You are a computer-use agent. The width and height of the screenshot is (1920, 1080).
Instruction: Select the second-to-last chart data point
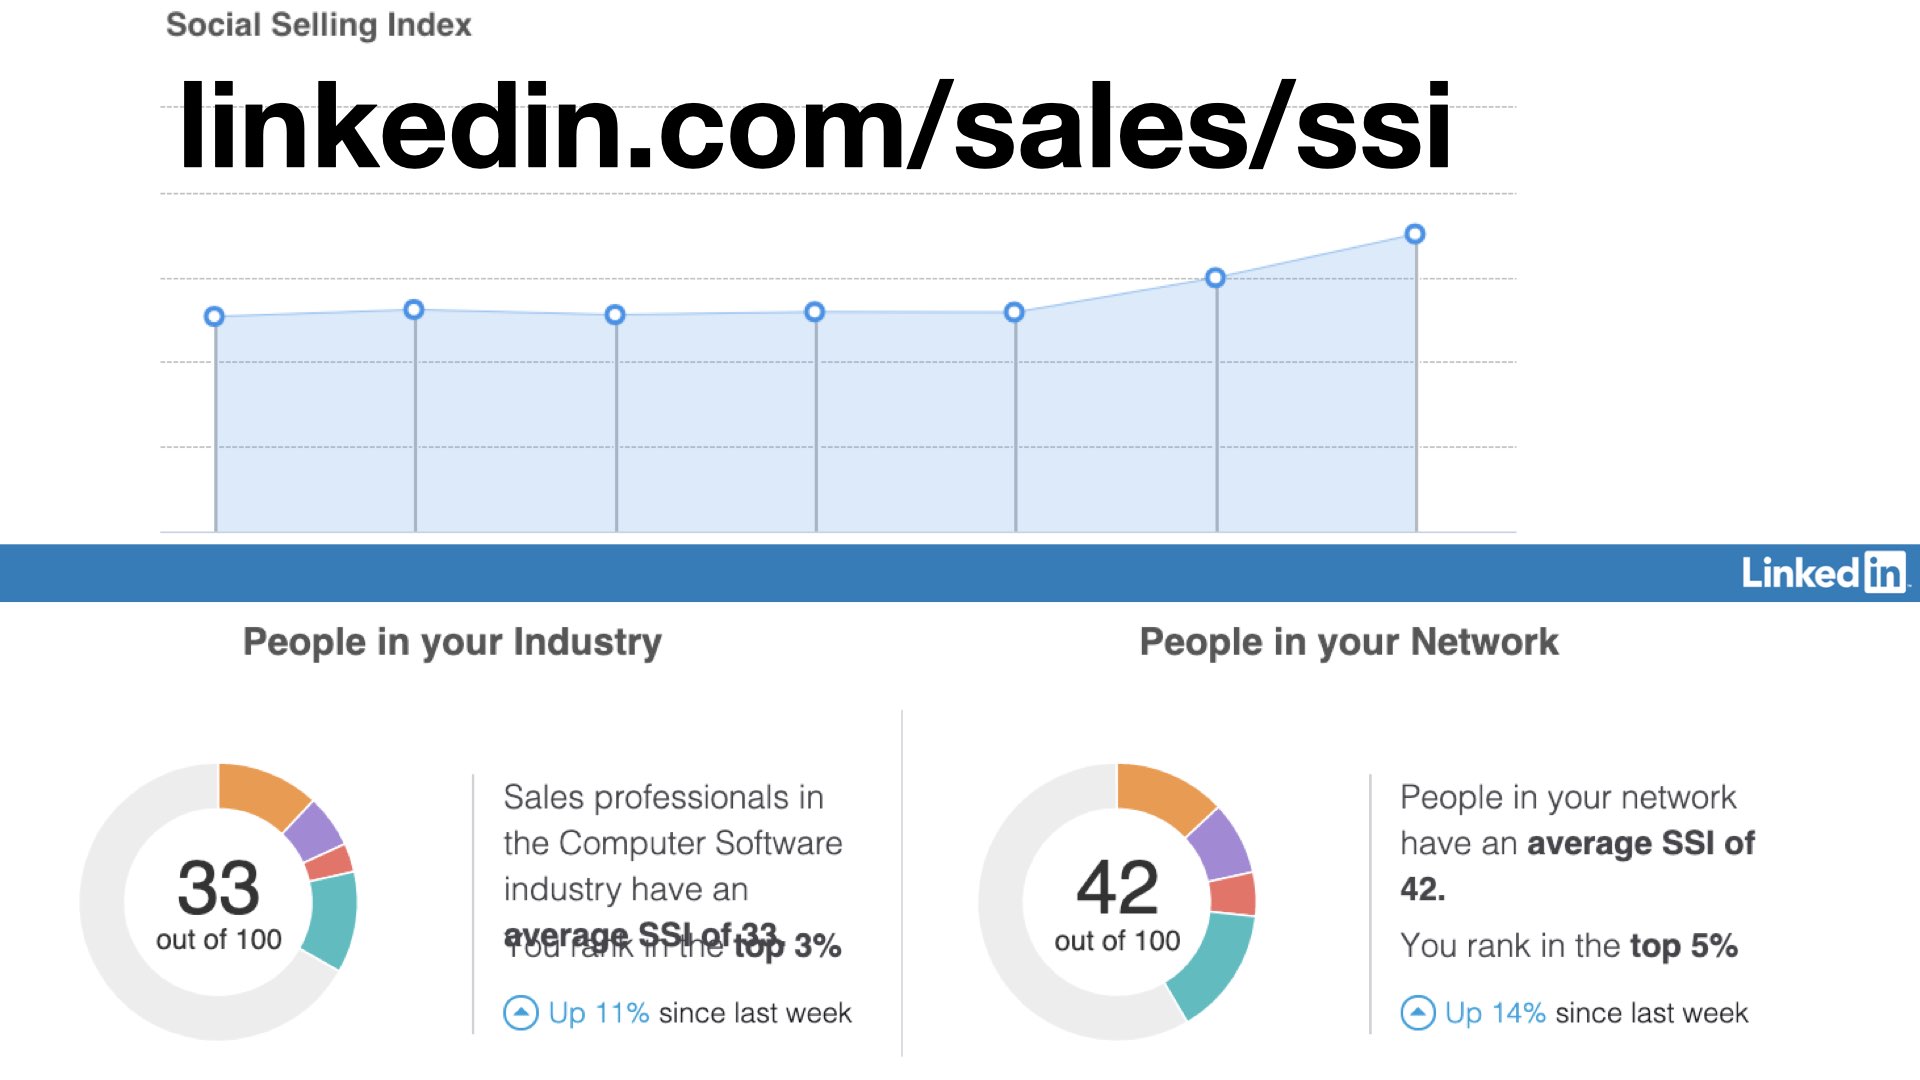tap(1215, 278)
